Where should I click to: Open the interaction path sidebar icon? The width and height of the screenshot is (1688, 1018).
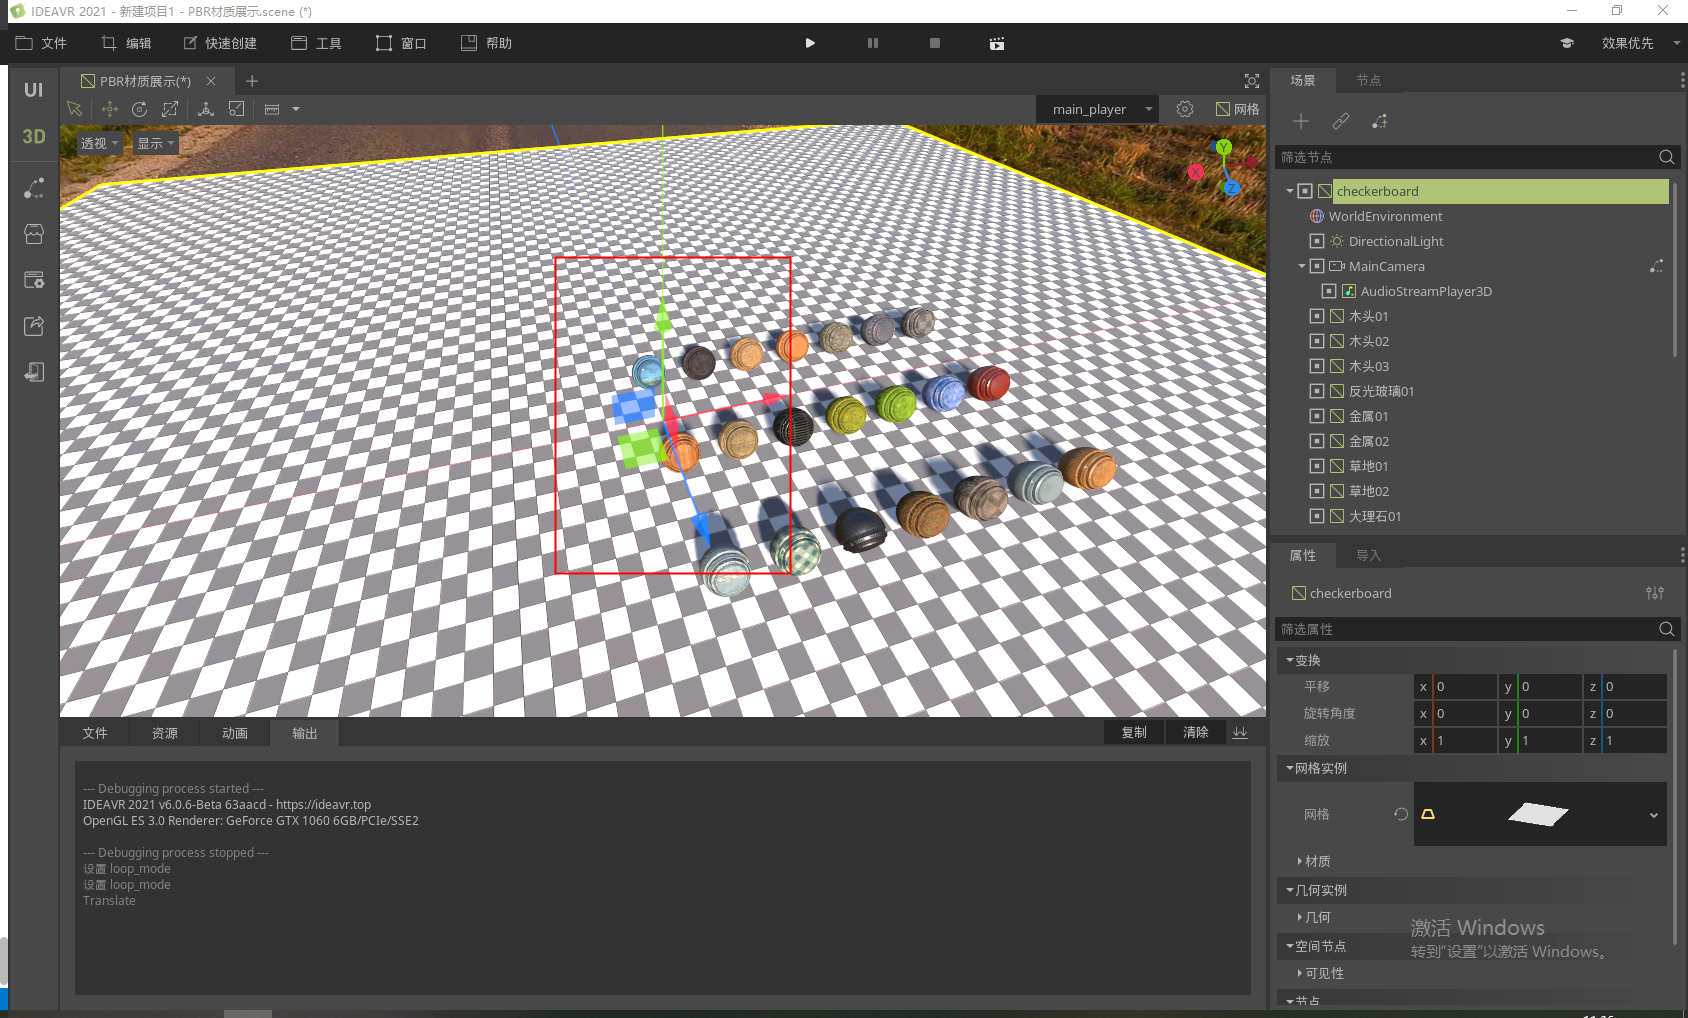[34, 188]
